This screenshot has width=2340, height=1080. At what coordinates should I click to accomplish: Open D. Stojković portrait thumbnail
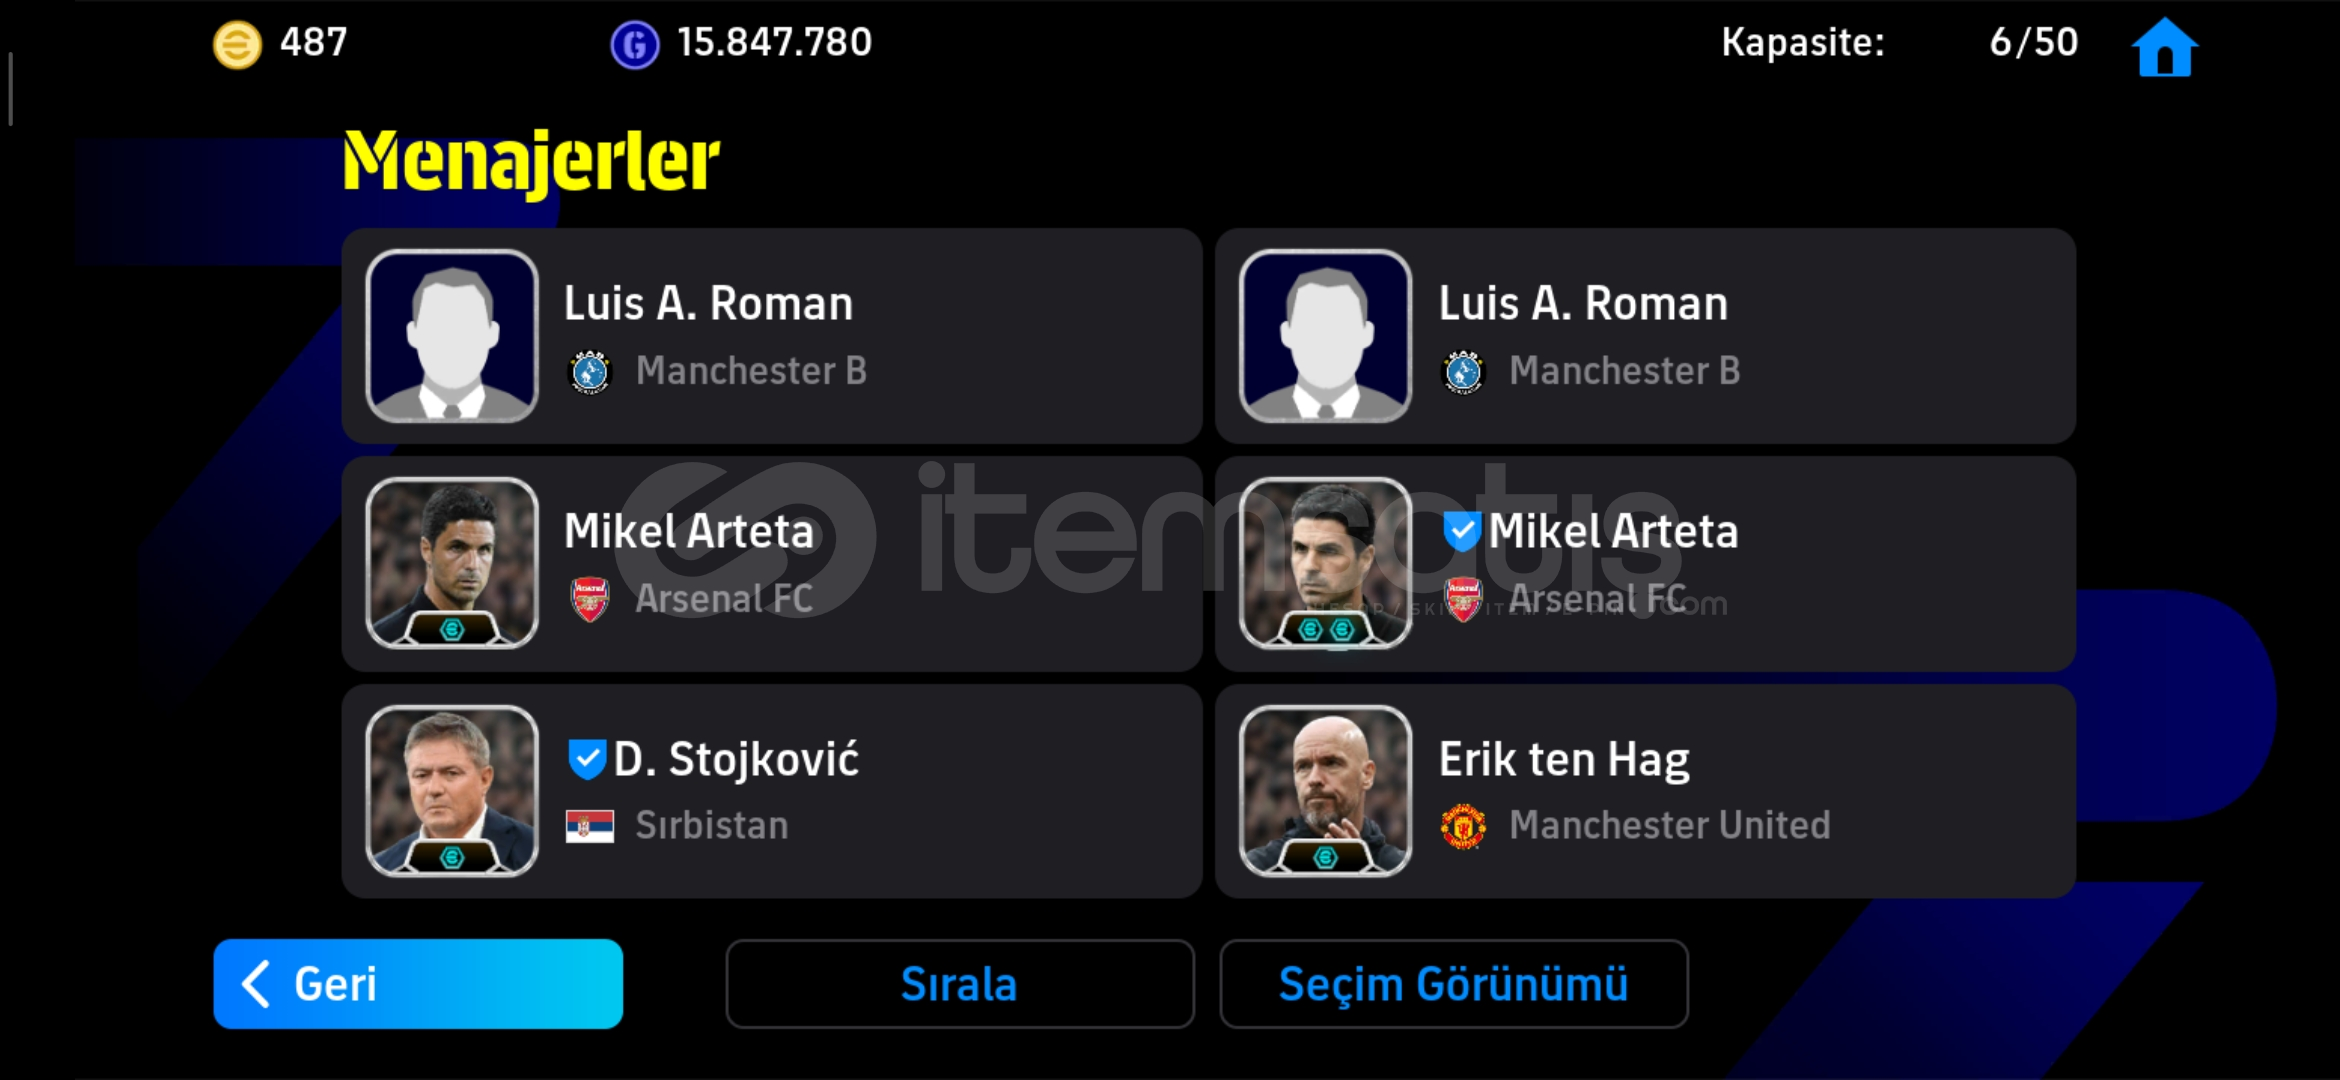[x=452, y=791]
